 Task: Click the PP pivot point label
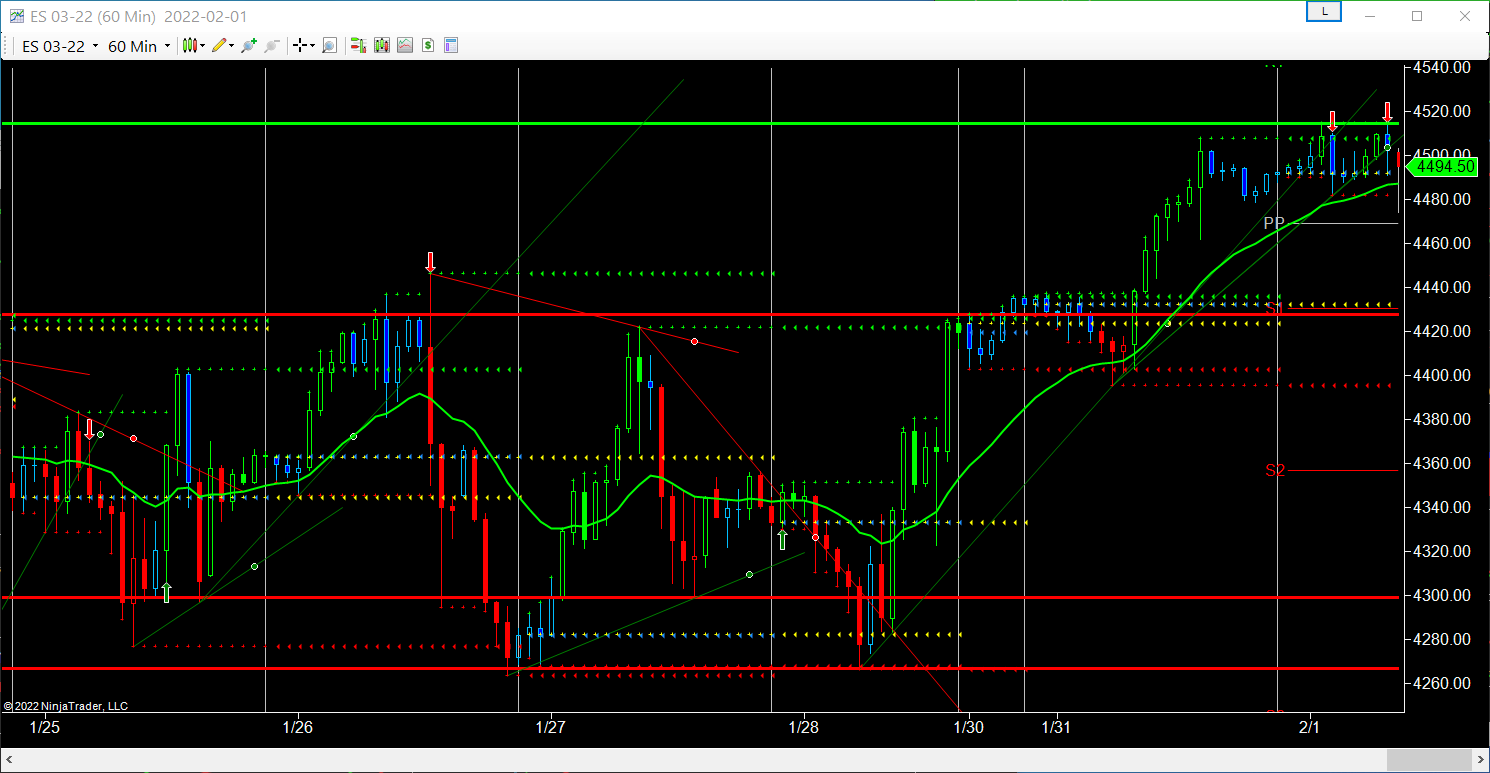[1273, 223]
